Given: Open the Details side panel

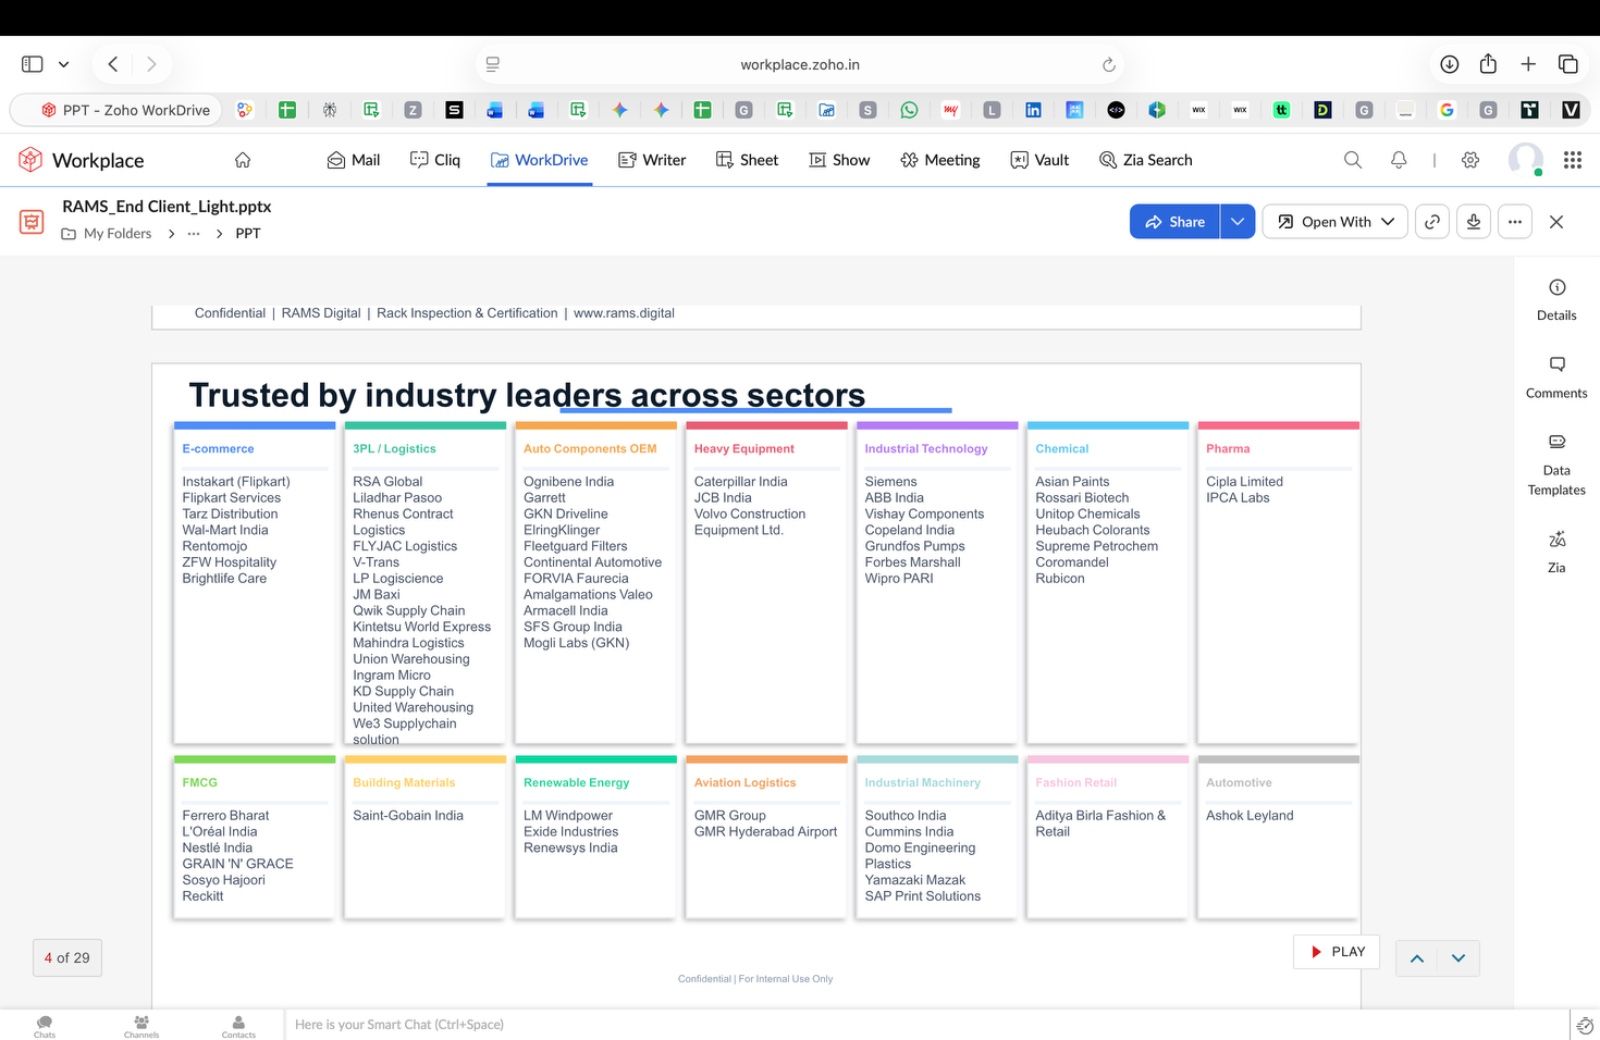Looking at the screenshot, I should [1557, 300].
